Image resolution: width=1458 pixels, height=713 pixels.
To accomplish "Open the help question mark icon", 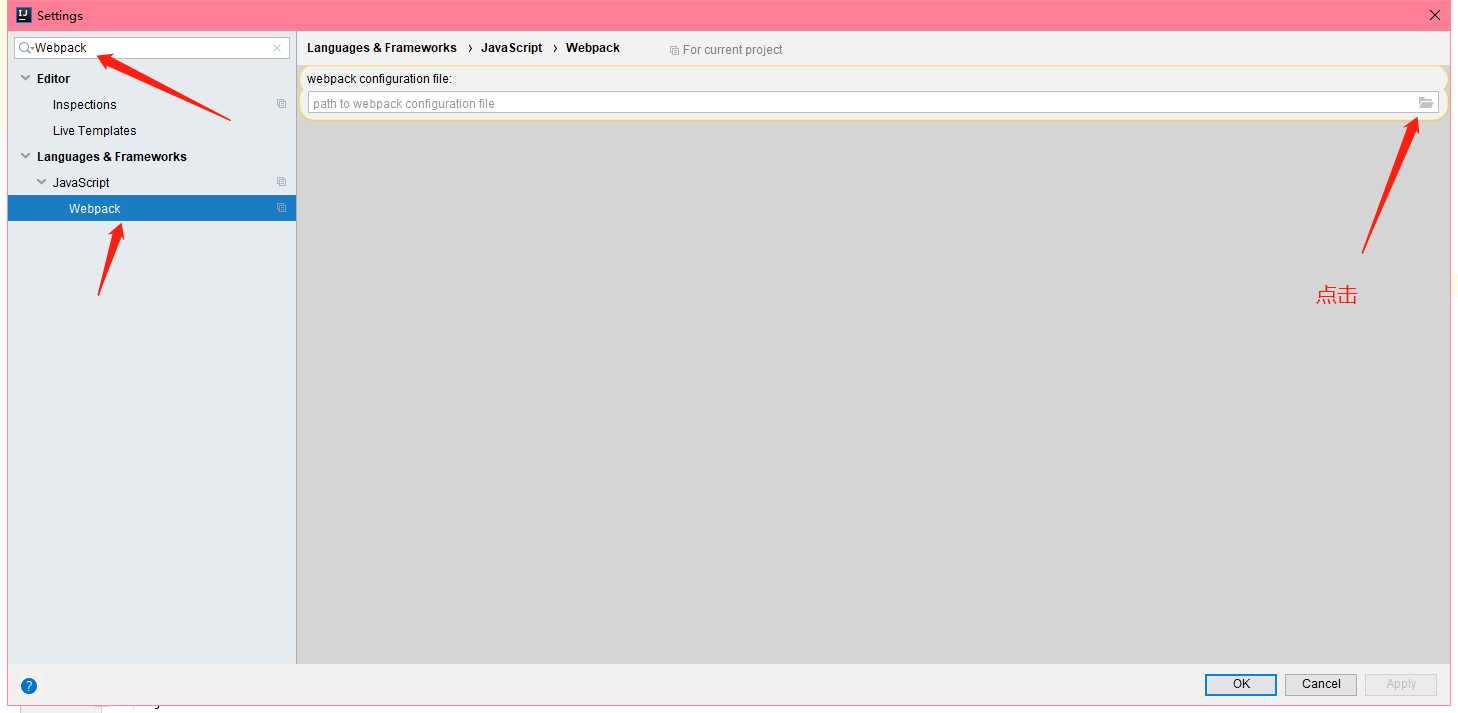I will (29, 686).
